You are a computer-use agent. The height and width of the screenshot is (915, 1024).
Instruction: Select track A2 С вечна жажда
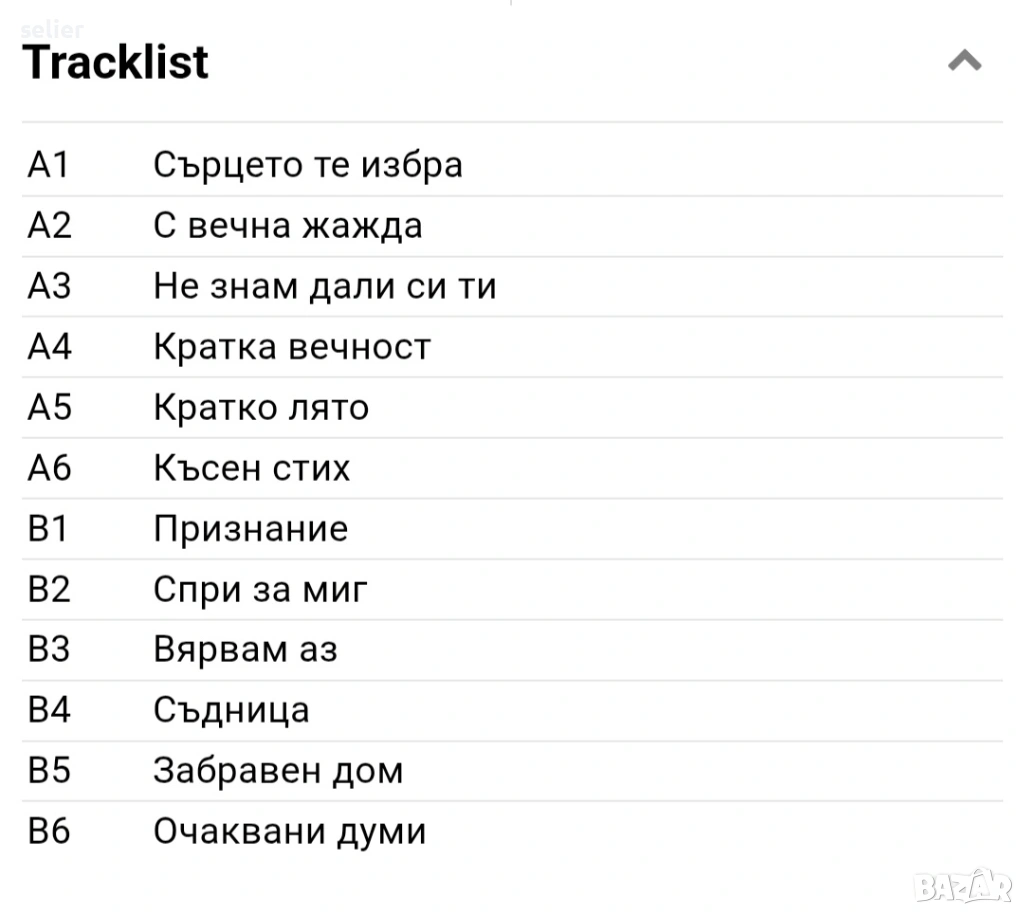coord(287,226)
